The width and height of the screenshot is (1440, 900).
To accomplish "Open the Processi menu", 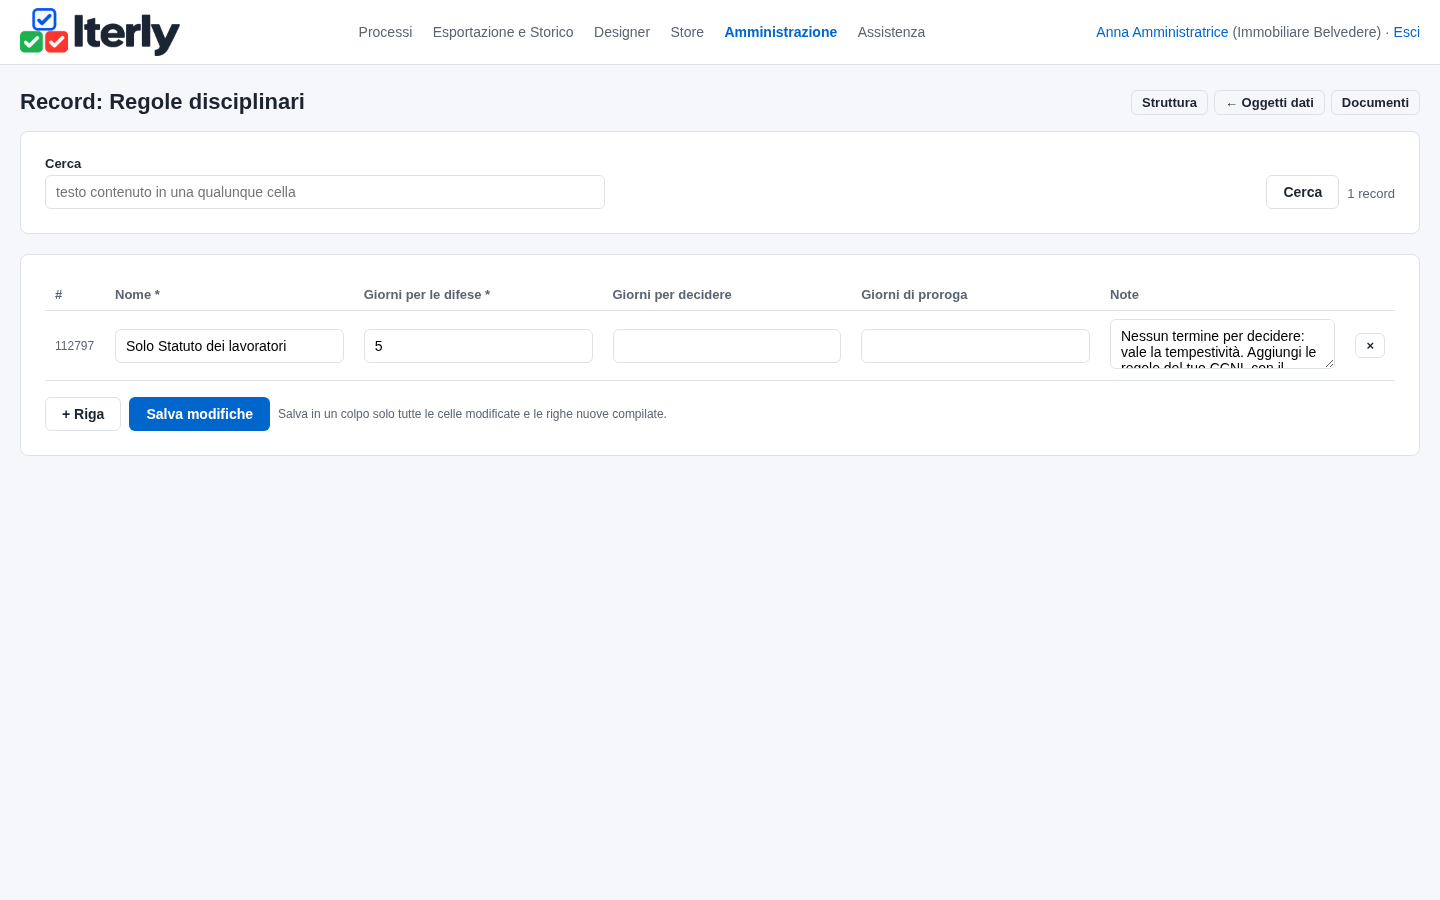I will (x=385, y=32).
